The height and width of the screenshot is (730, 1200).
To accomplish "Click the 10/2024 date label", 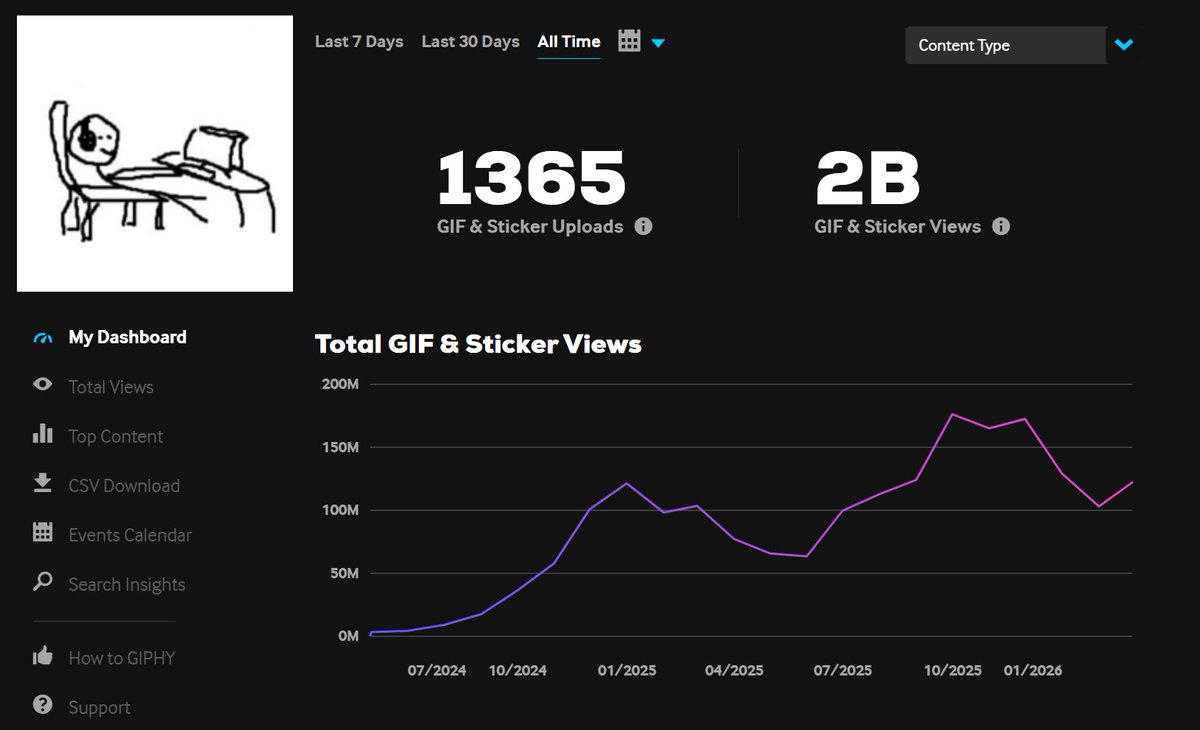I will pyautogui.click(x=518, y=670).
